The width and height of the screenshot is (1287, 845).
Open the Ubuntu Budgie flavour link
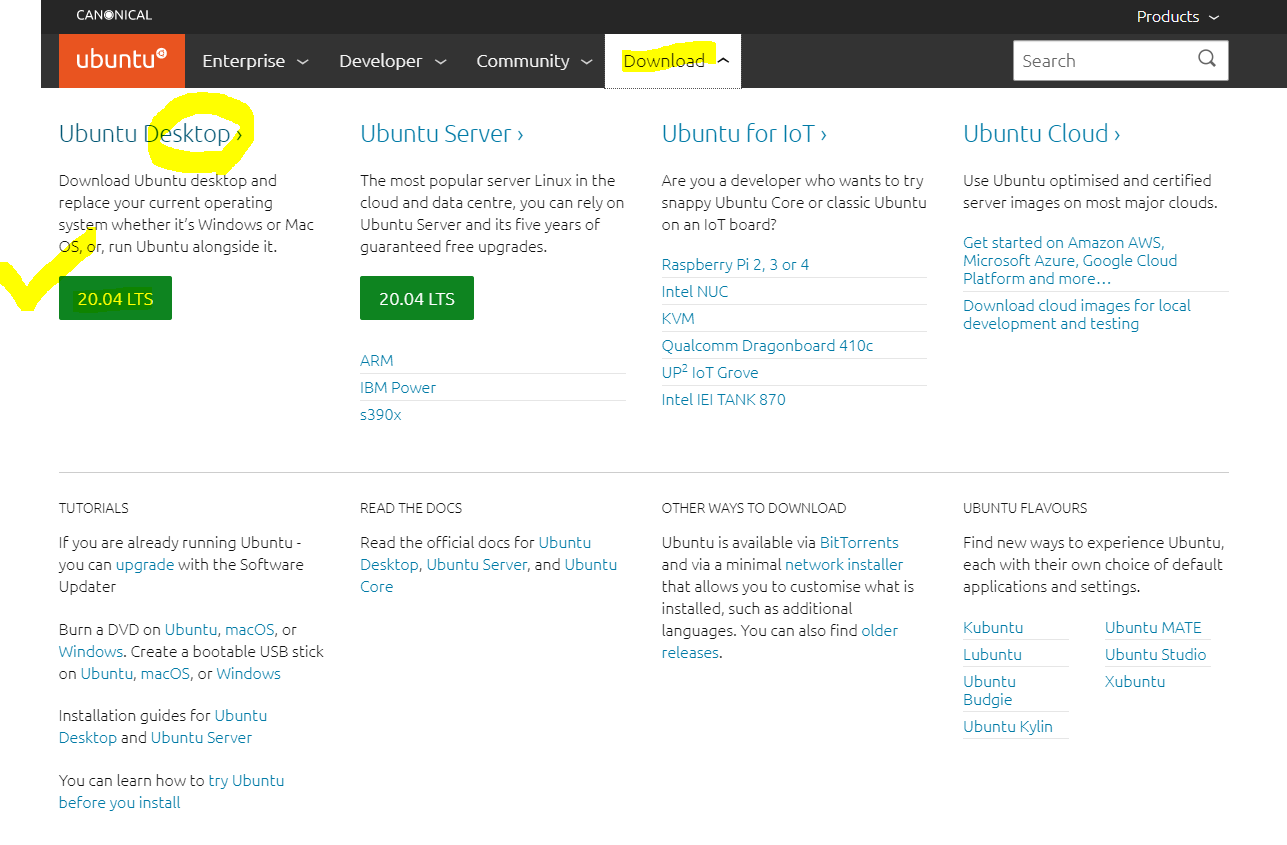[988, 690]
